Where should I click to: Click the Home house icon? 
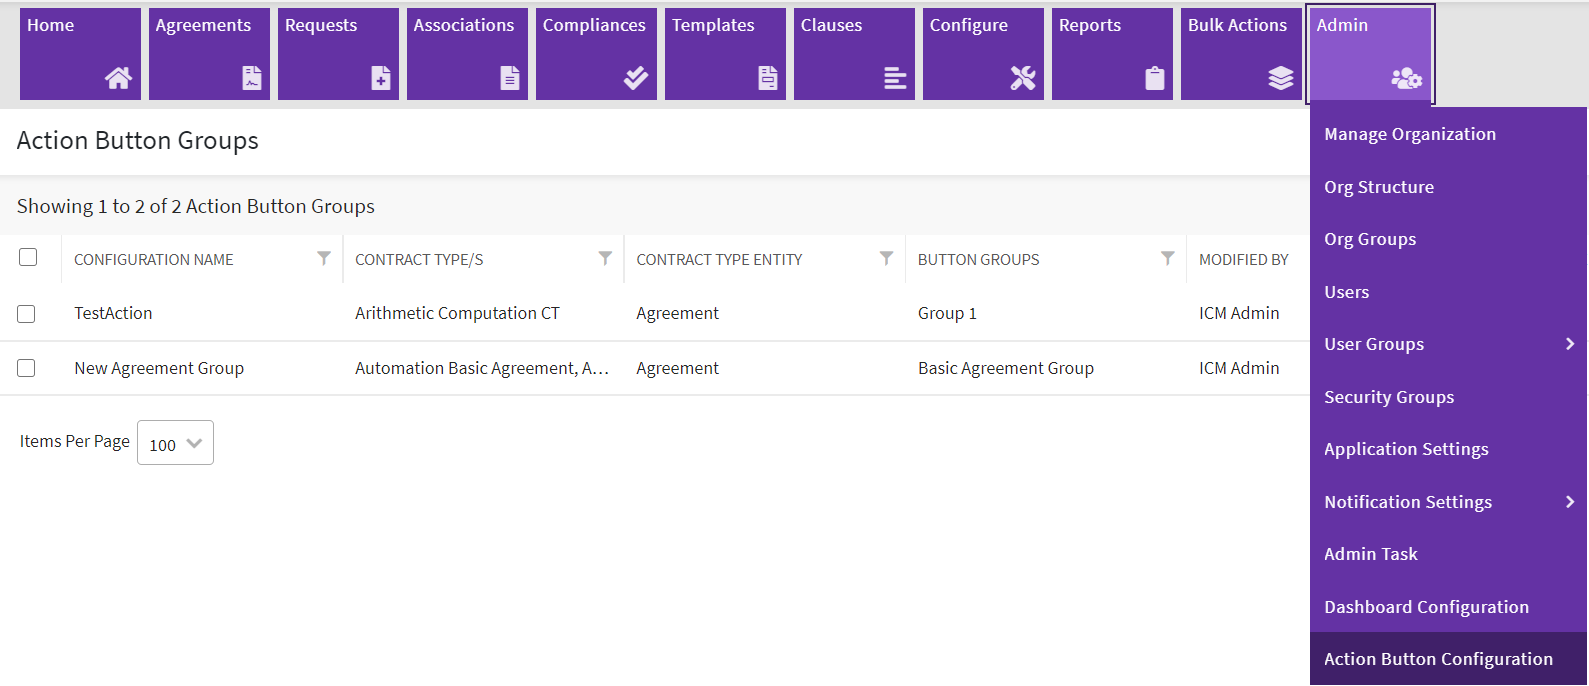pos(118,78)
